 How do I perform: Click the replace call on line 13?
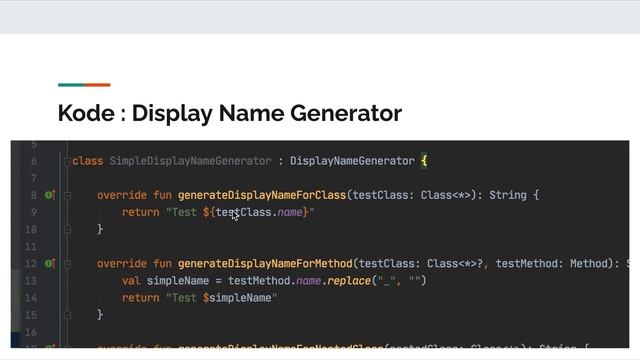[349, 281]
